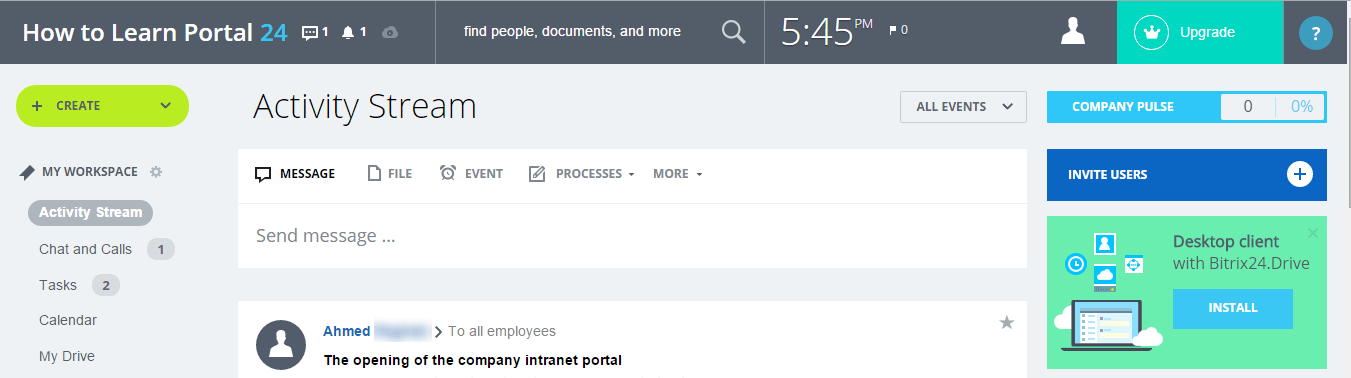
Task: Click the Company Pulse 0% value
Action: tap(1301, 107)
